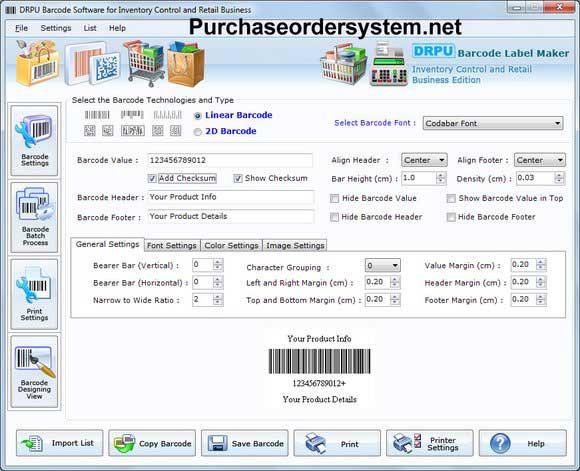Click the Print button
This screenshot has height=471, width=580.
click(x=337, y=443)
